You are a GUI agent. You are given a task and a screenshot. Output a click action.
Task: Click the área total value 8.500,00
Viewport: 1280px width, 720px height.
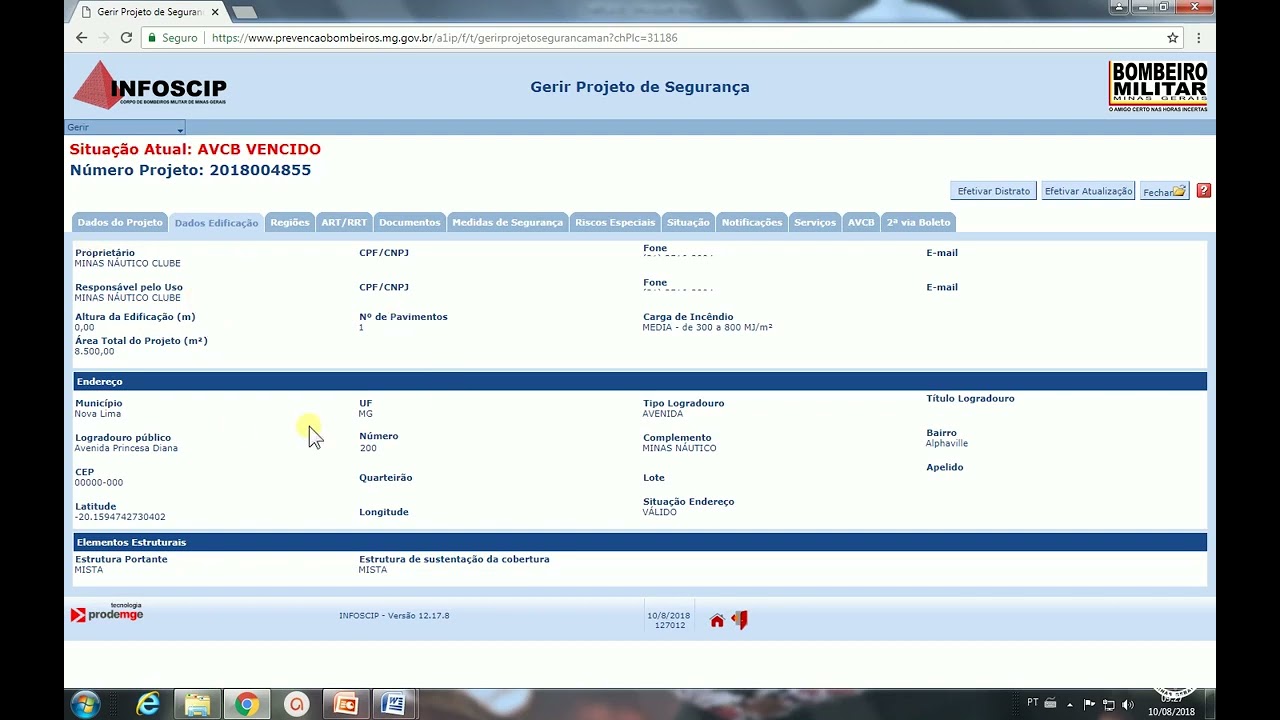[94, 352]
